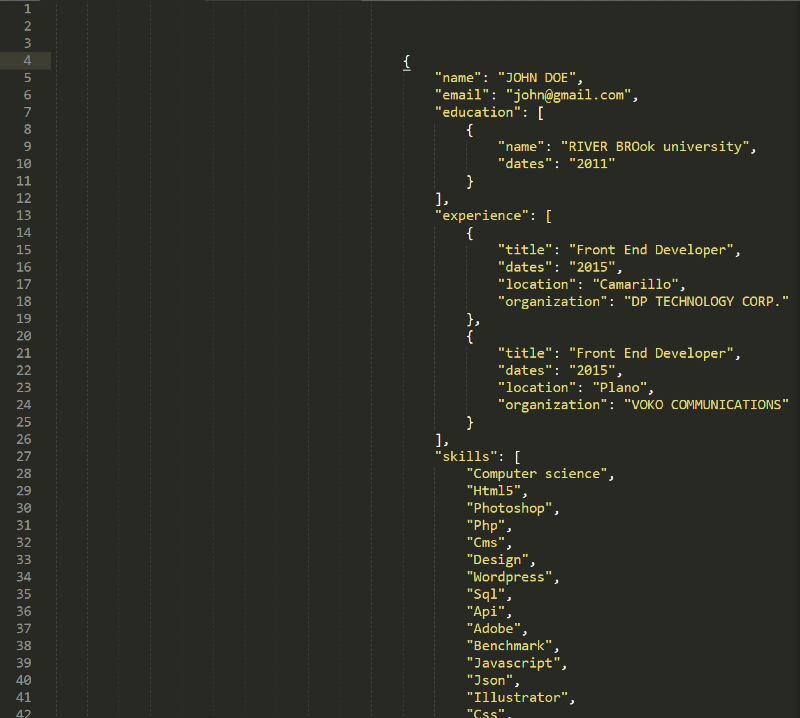The height and width of the screenshot is (718, 800).
Task: Click the opening brace on line 20
Action: pos(470,336)
